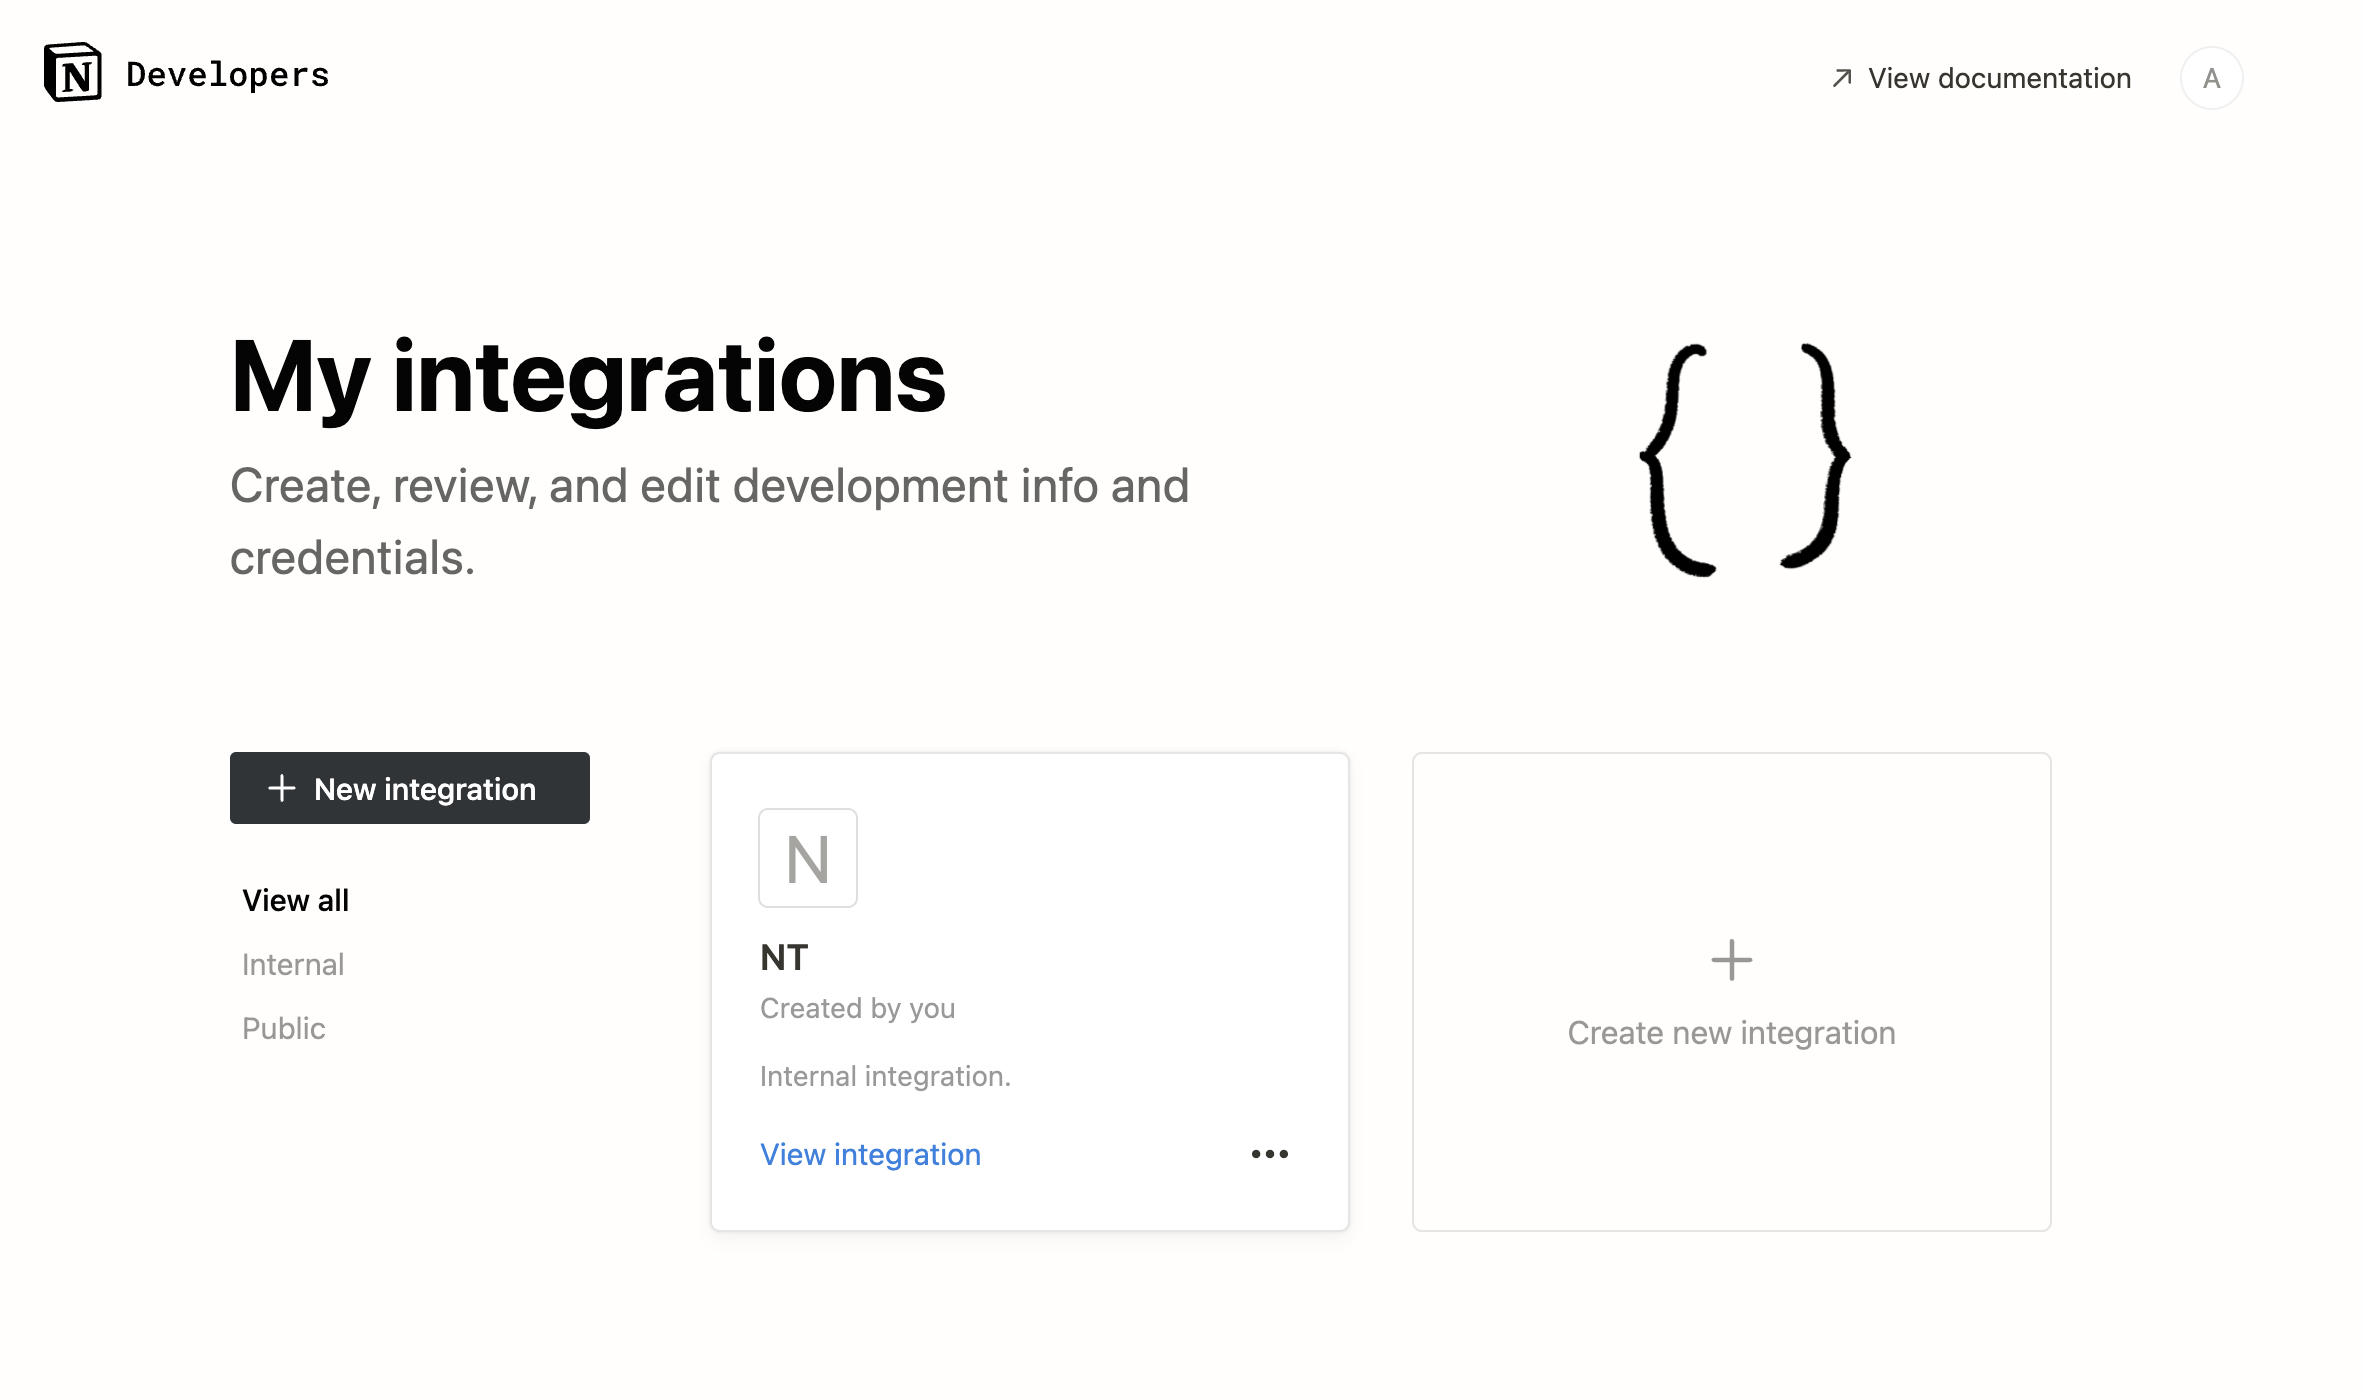Click the curly braces illustration
2364x1398 pixels.
[x=1744, y=460]
